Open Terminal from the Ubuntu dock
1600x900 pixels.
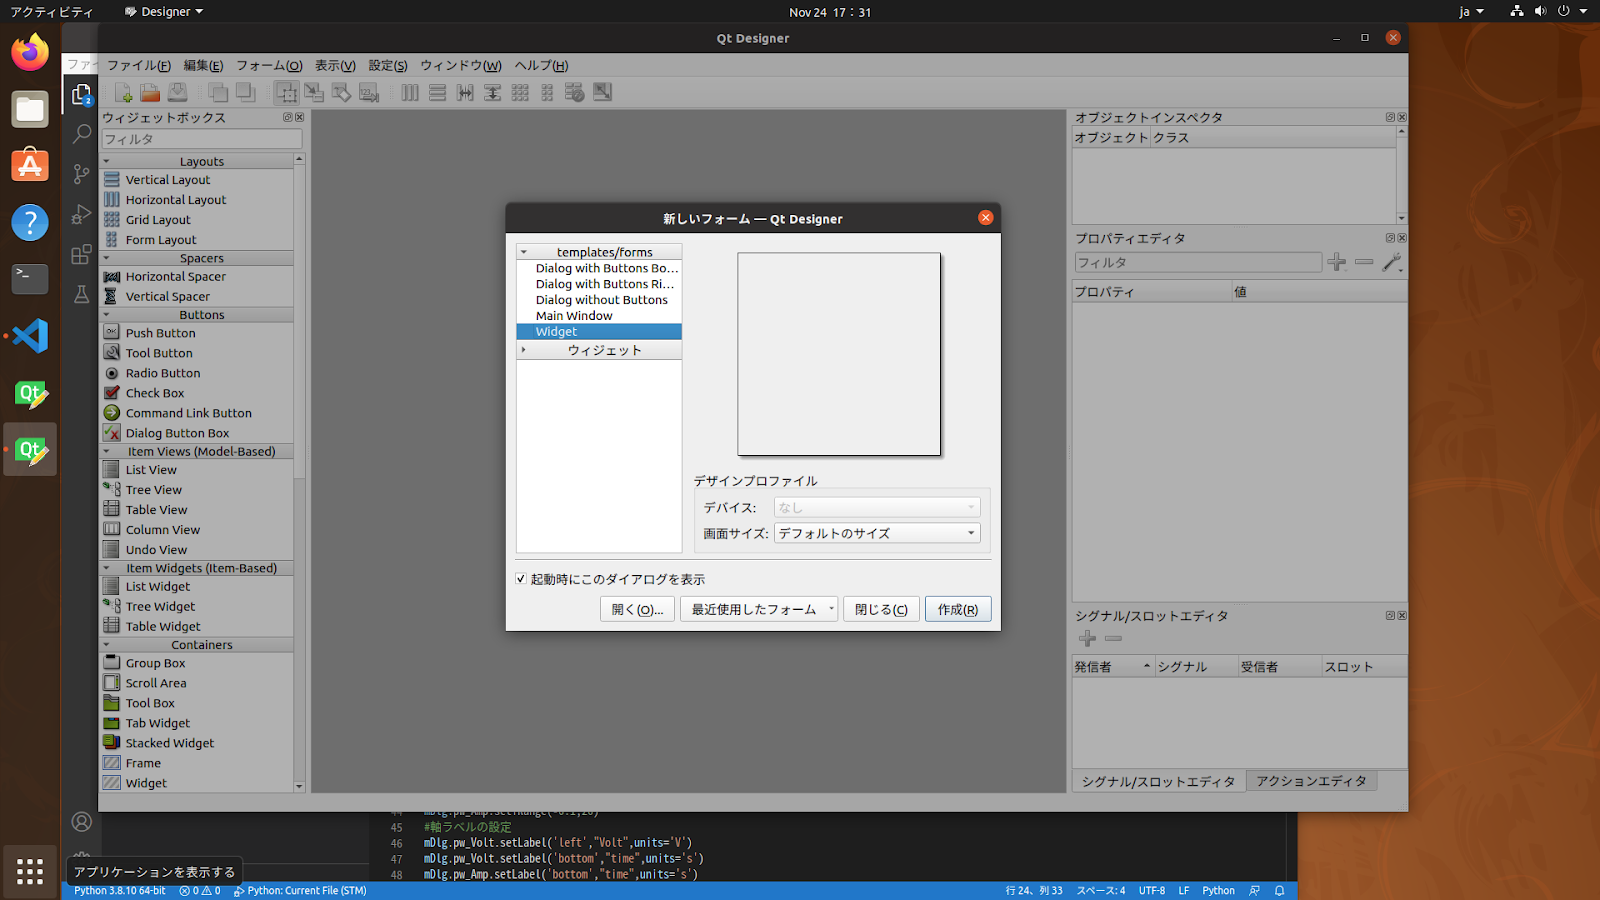pos(30,279)
